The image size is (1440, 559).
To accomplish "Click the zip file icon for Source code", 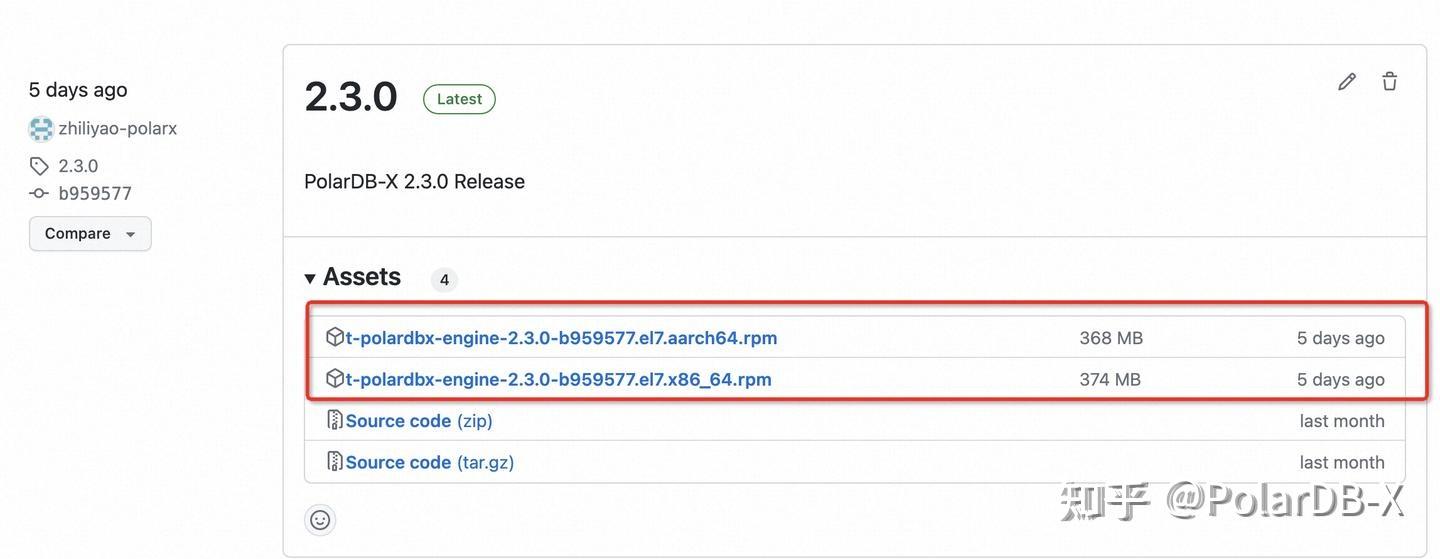I will [335, 421].
